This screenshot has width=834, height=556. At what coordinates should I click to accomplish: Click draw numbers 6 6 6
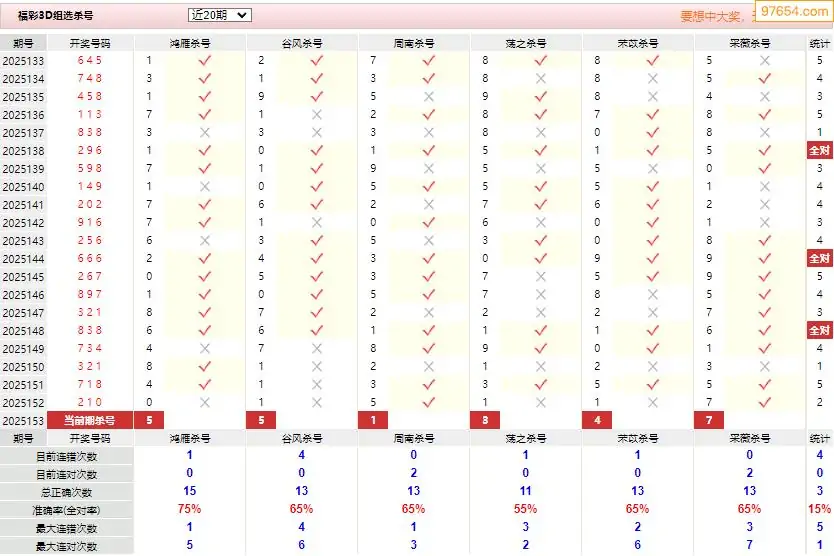(90, 258)
